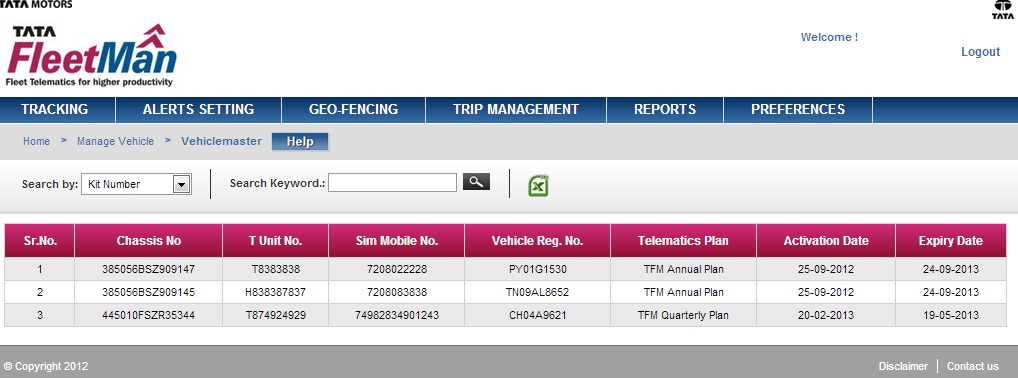Open the Search by Kit Number dropdown
This screenshot has width=1018, height=378.
(x=136, y=184)
